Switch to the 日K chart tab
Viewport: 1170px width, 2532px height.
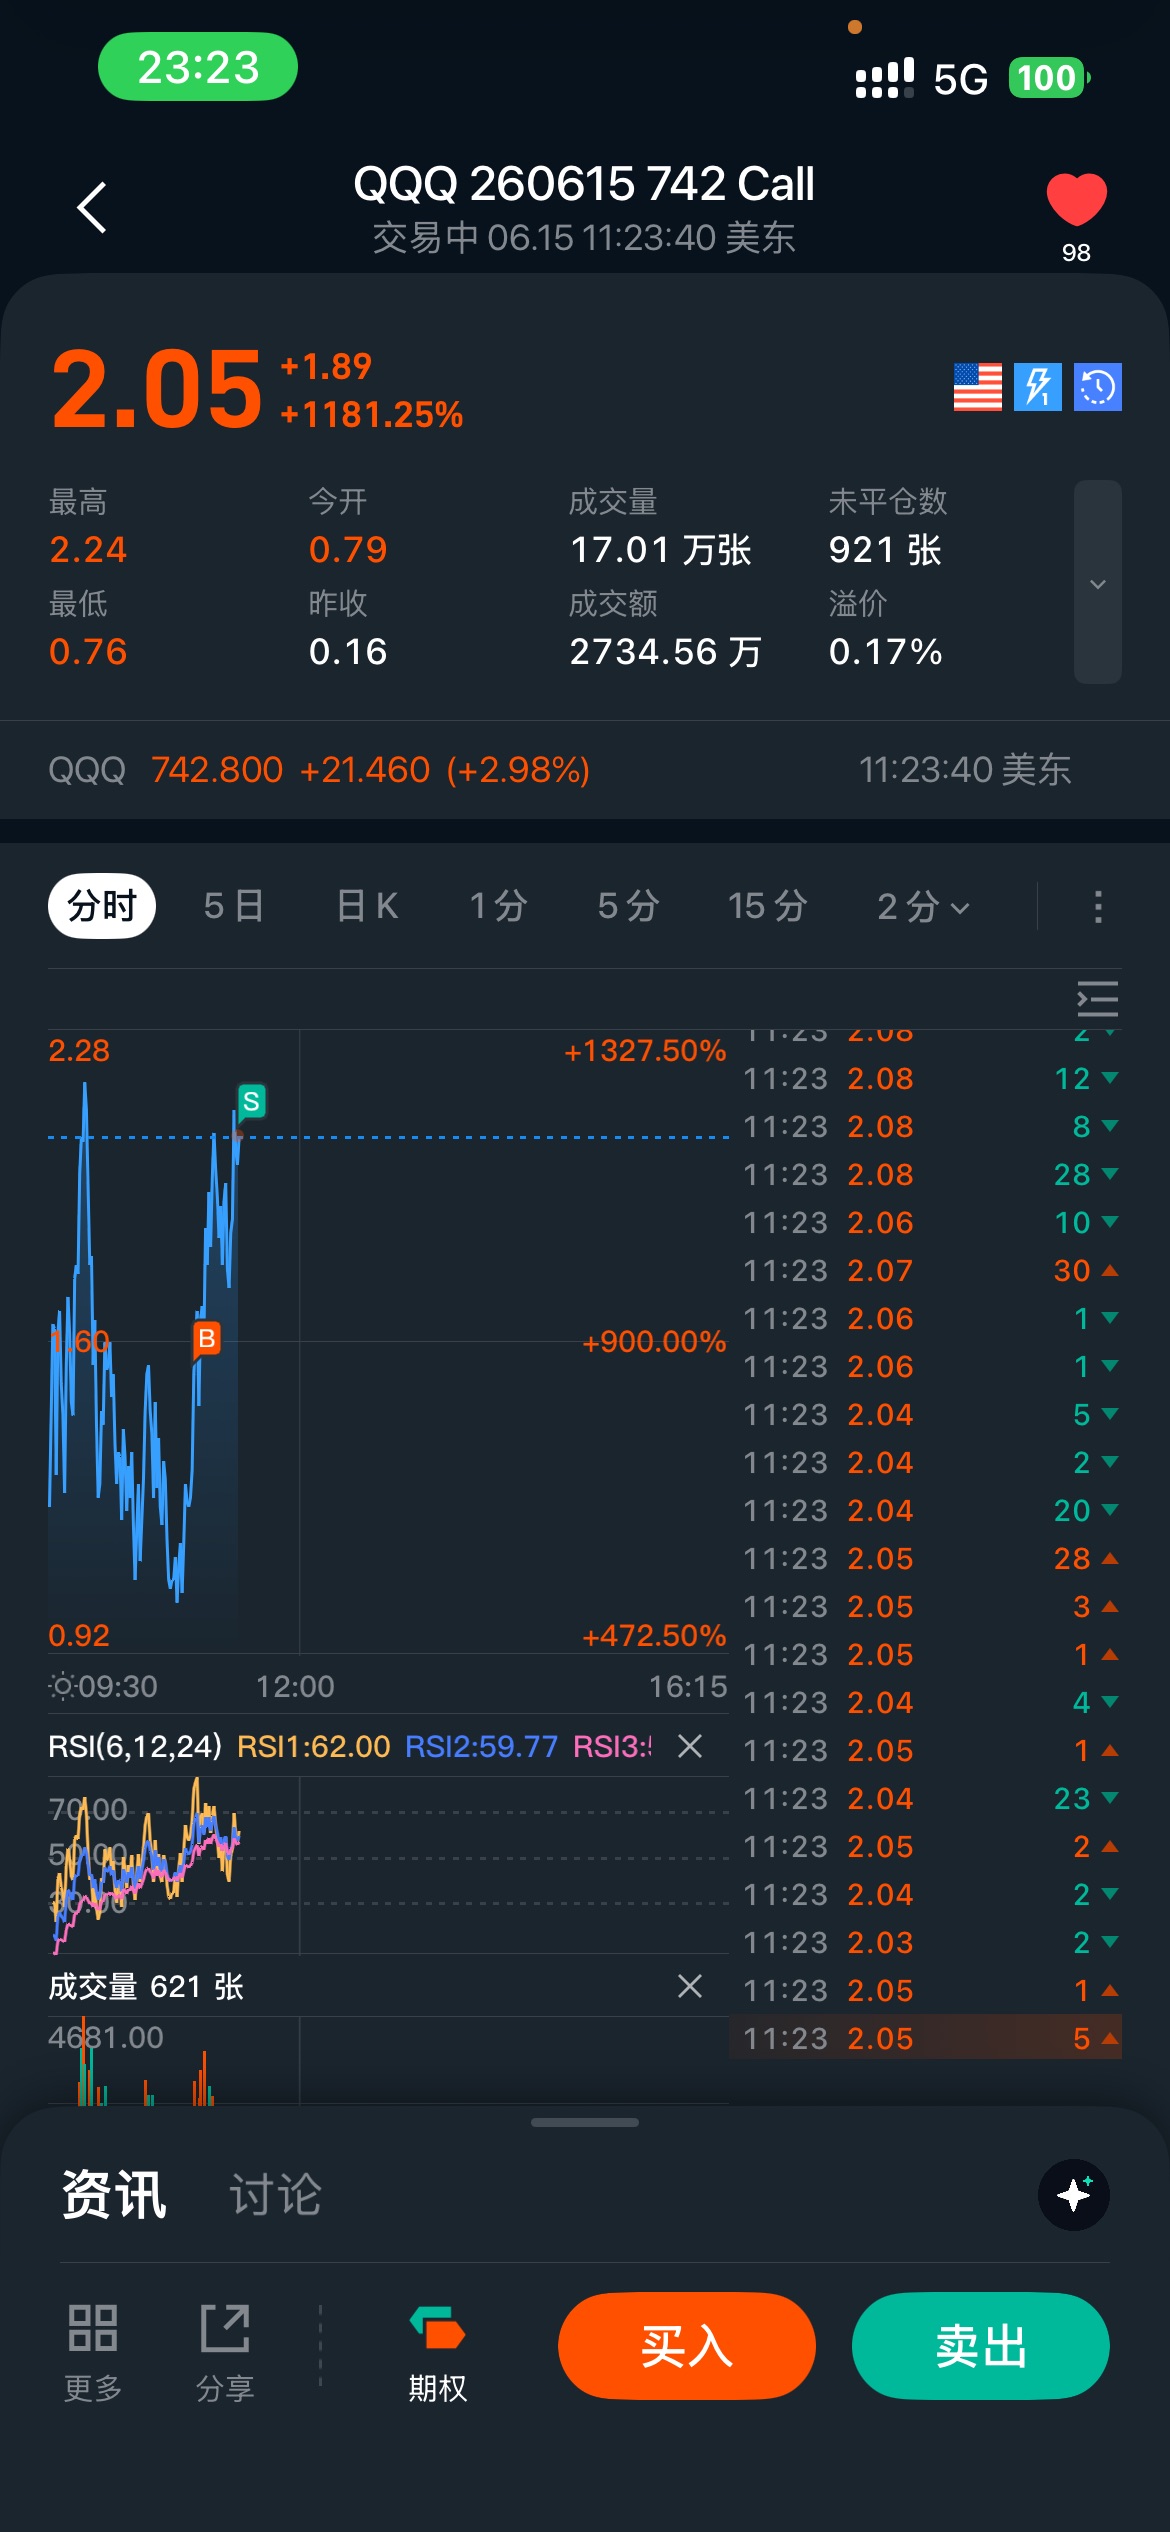(367, 906)
